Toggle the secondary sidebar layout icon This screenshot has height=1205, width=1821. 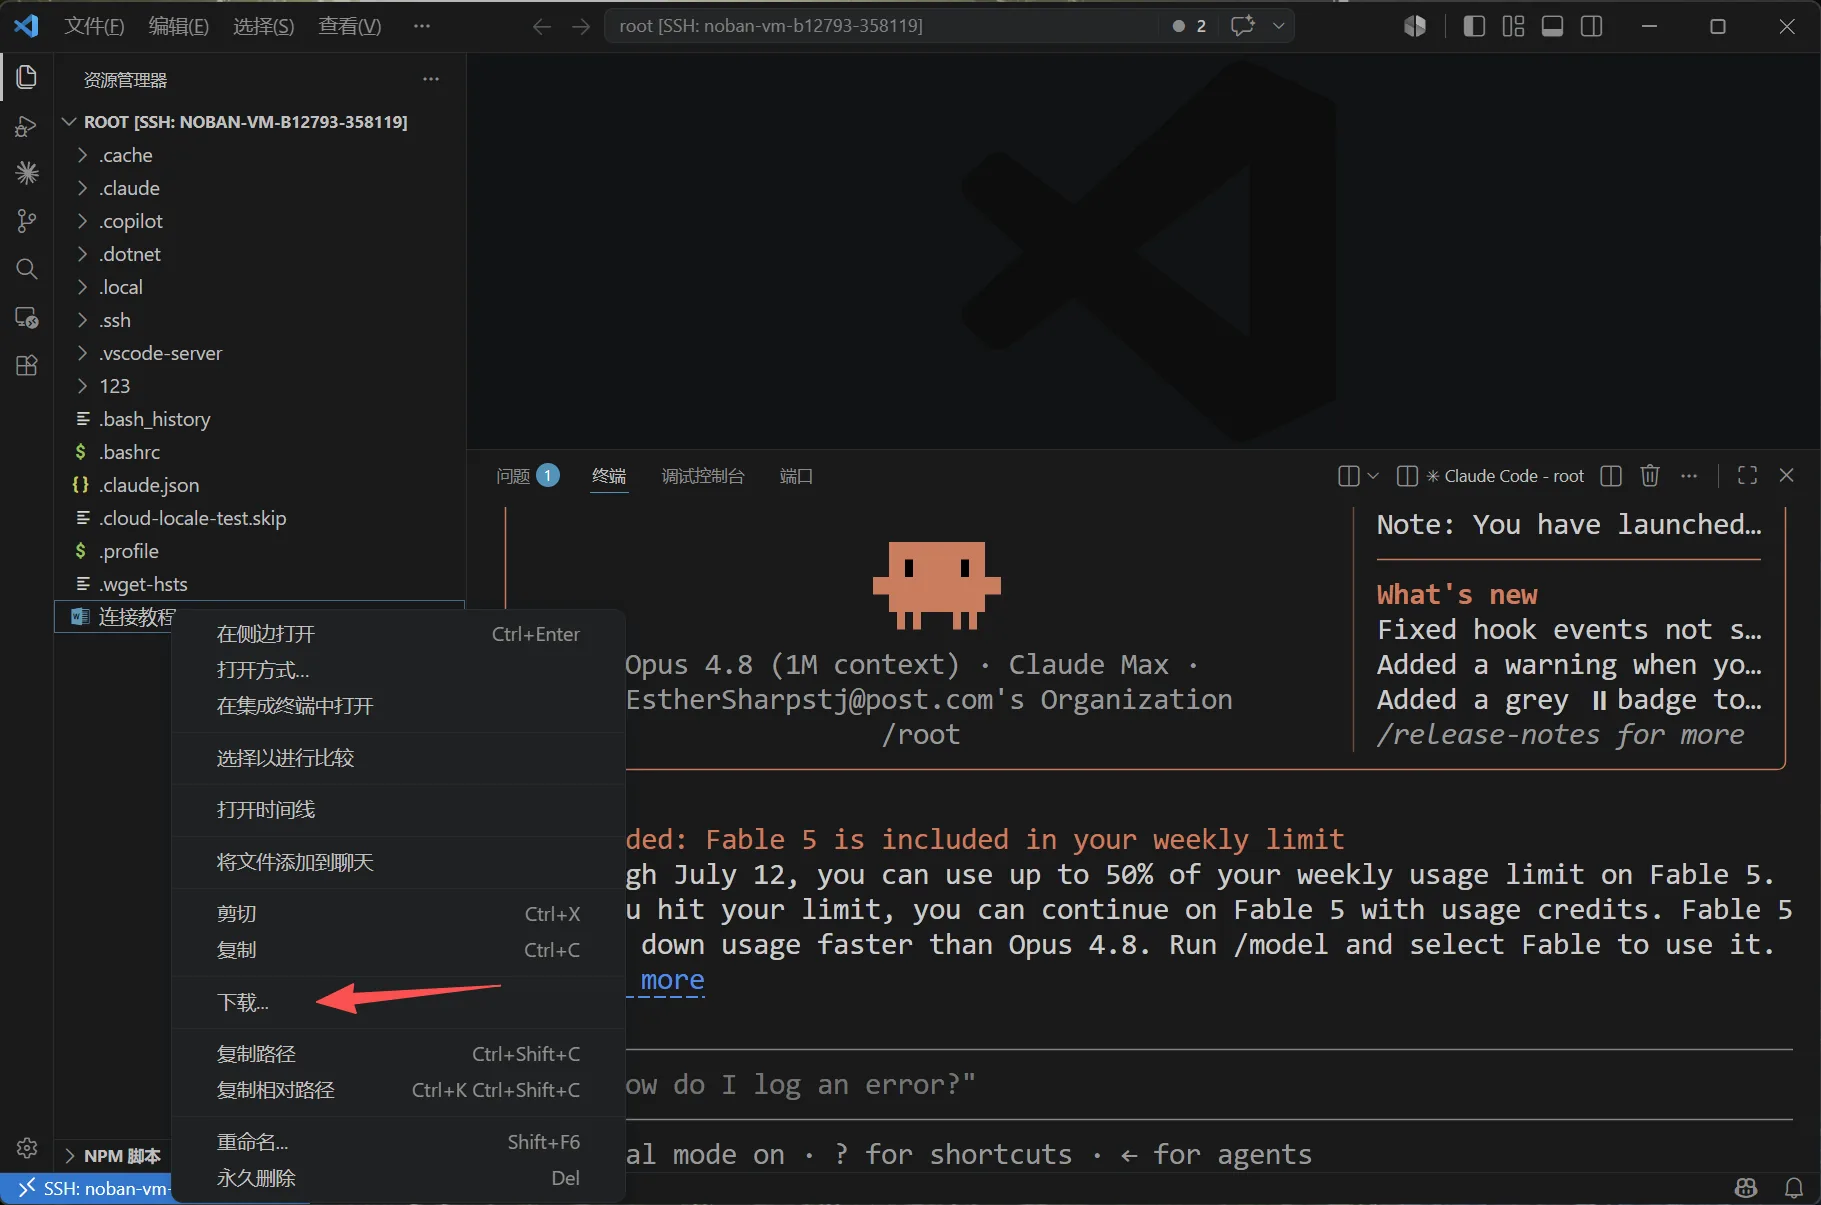[x=1592, y=26]
